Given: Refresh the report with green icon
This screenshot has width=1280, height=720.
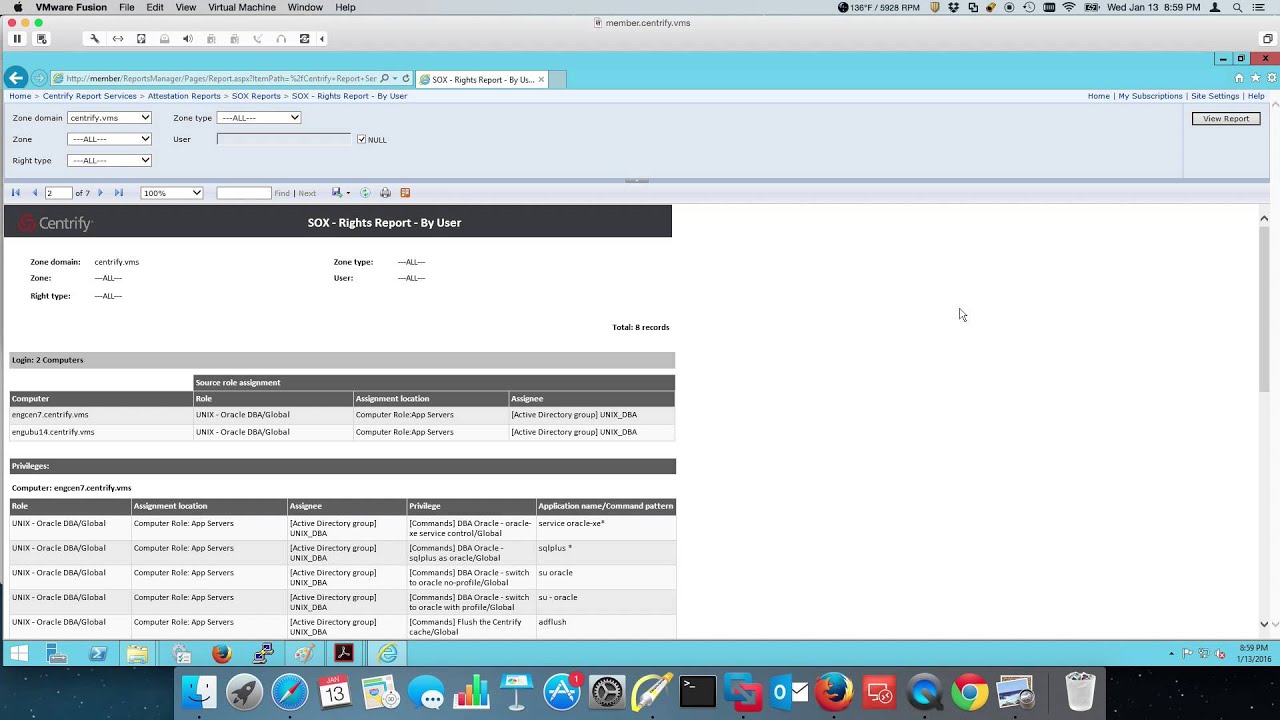Looking at the screenshot, I should coord(365,193).
